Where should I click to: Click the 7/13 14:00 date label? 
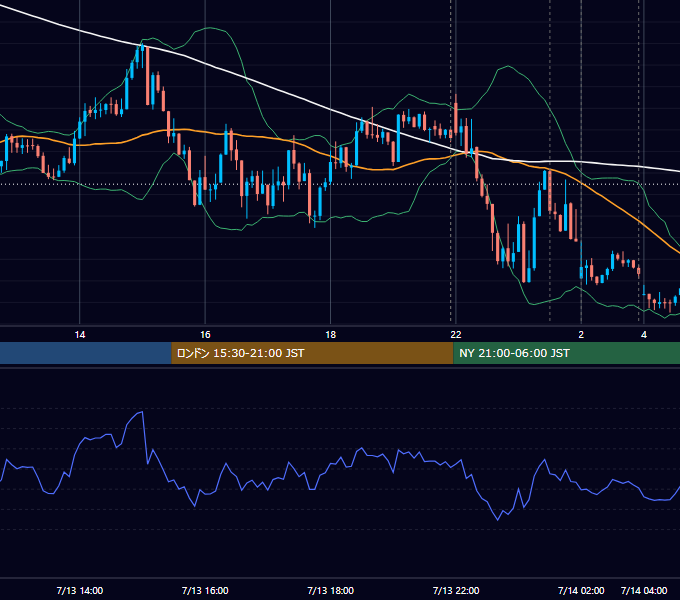80,590
